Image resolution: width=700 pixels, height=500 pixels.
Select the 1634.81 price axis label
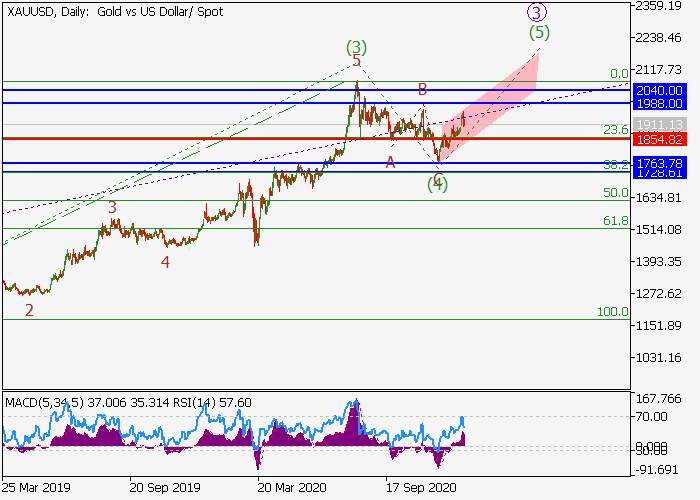658,197
